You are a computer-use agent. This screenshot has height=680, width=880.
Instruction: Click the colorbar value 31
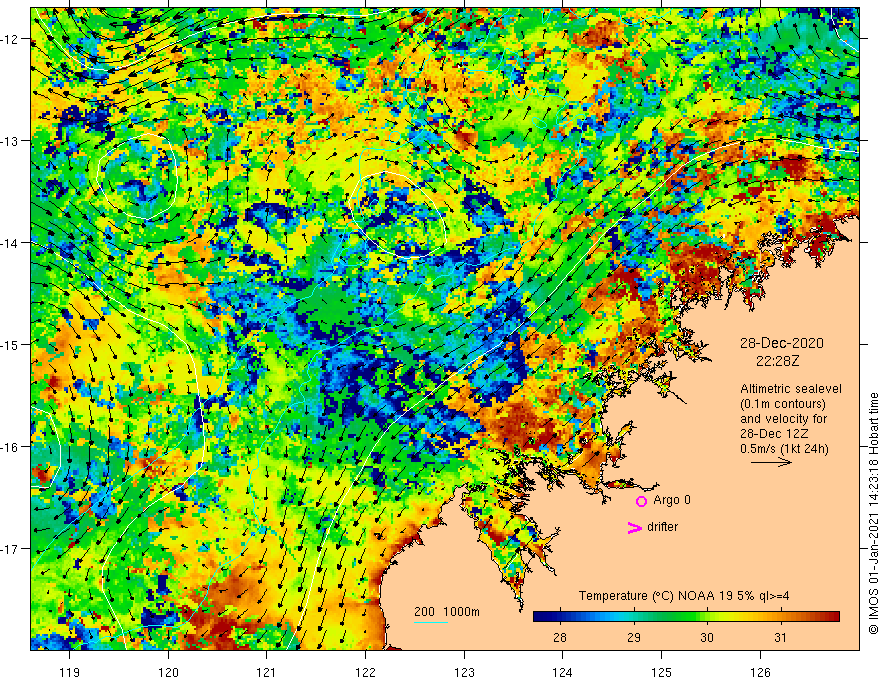[780, 638]
